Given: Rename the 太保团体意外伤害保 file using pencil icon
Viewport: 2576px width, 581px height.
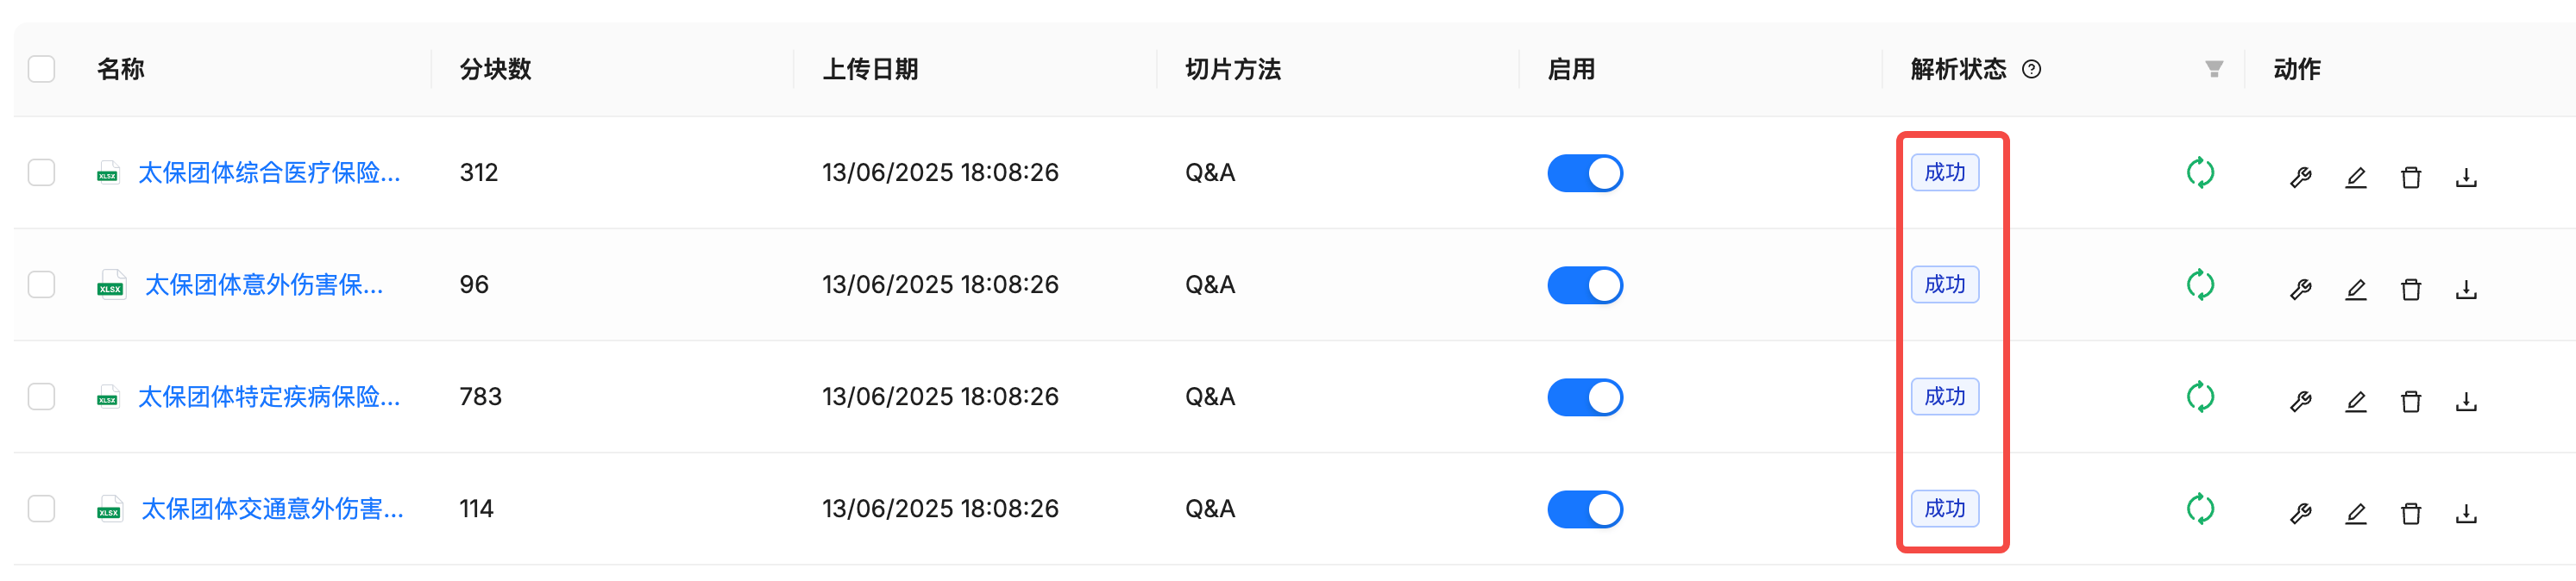Looking at the screenshot, I should 2356,288.
